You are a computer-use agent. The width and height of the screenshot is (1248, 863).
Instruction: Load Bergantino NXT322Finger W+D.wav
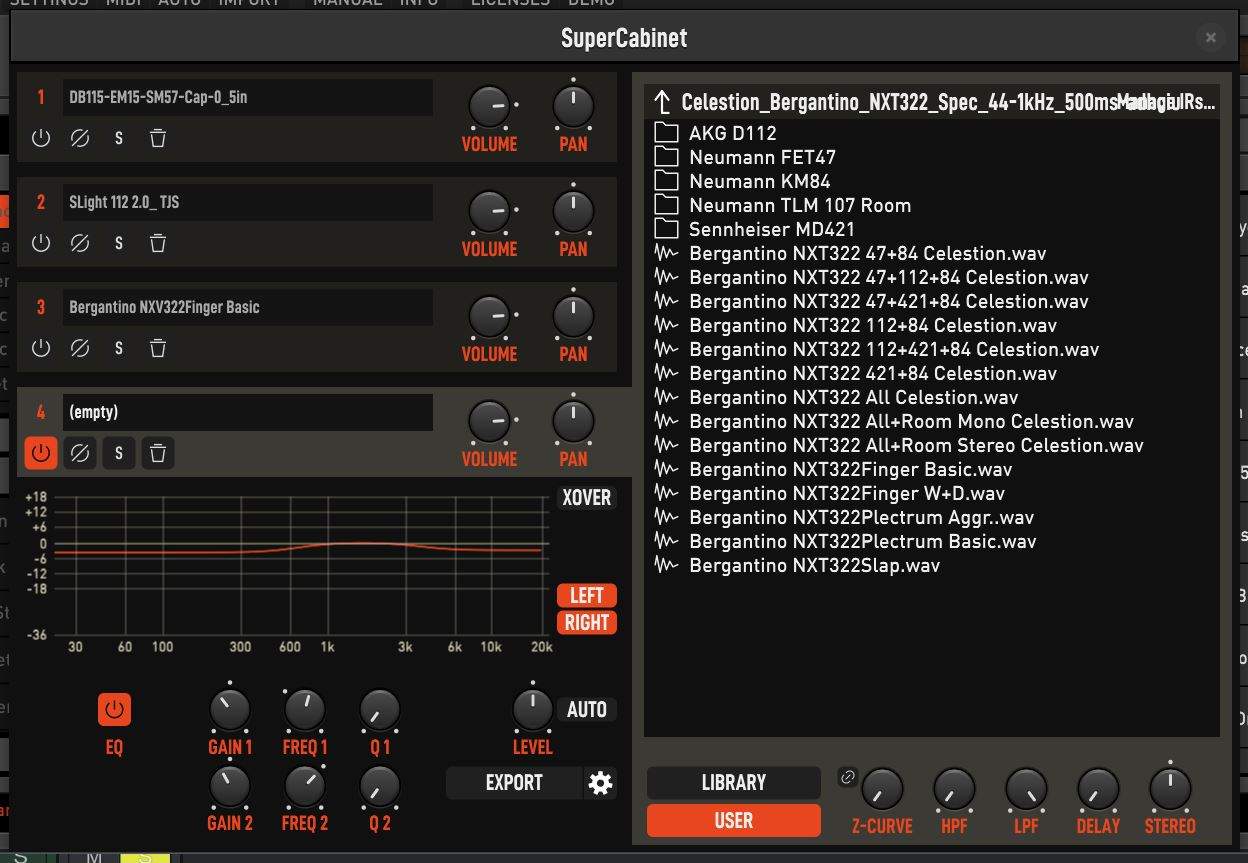(x=931, y=493)
